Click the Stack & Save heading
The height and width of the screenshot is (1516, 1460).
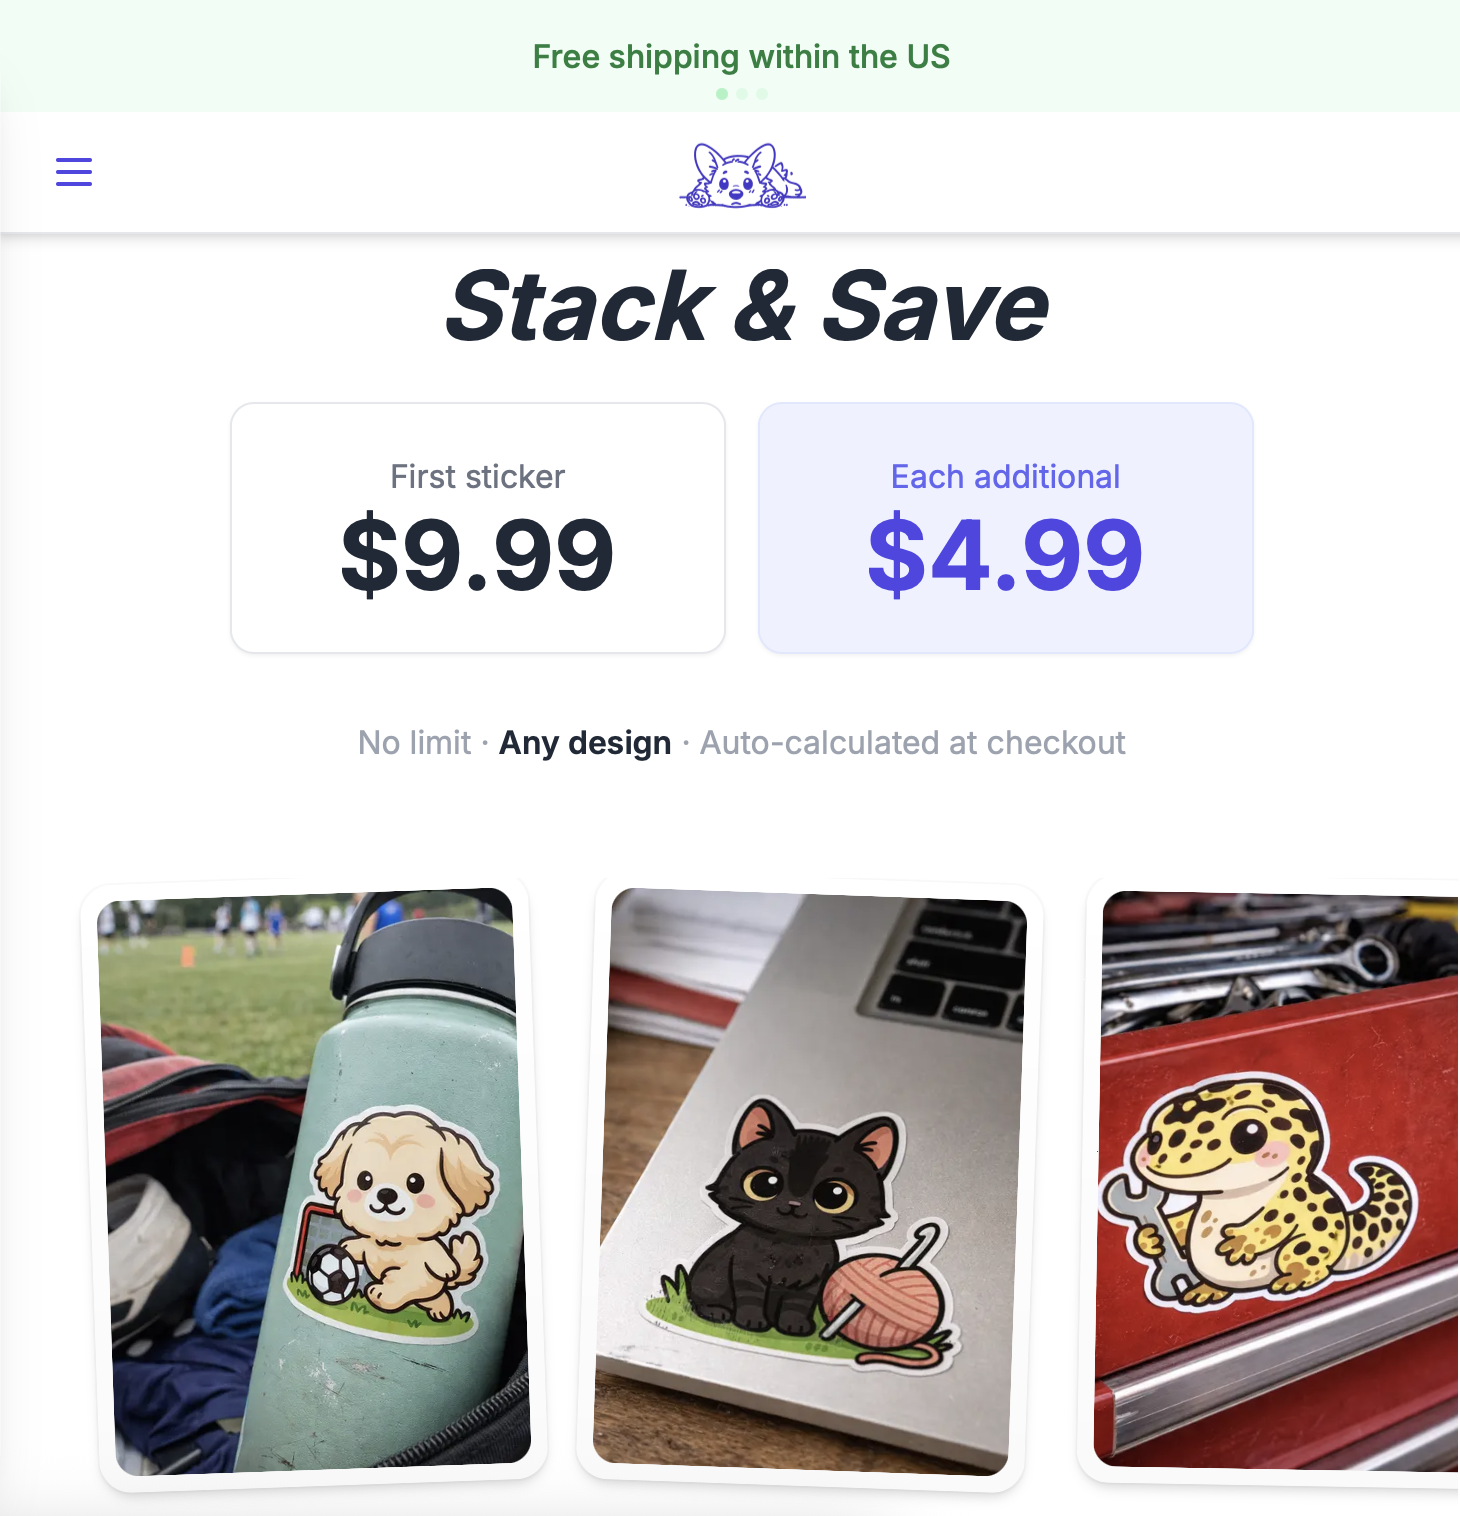coord(747,306)
